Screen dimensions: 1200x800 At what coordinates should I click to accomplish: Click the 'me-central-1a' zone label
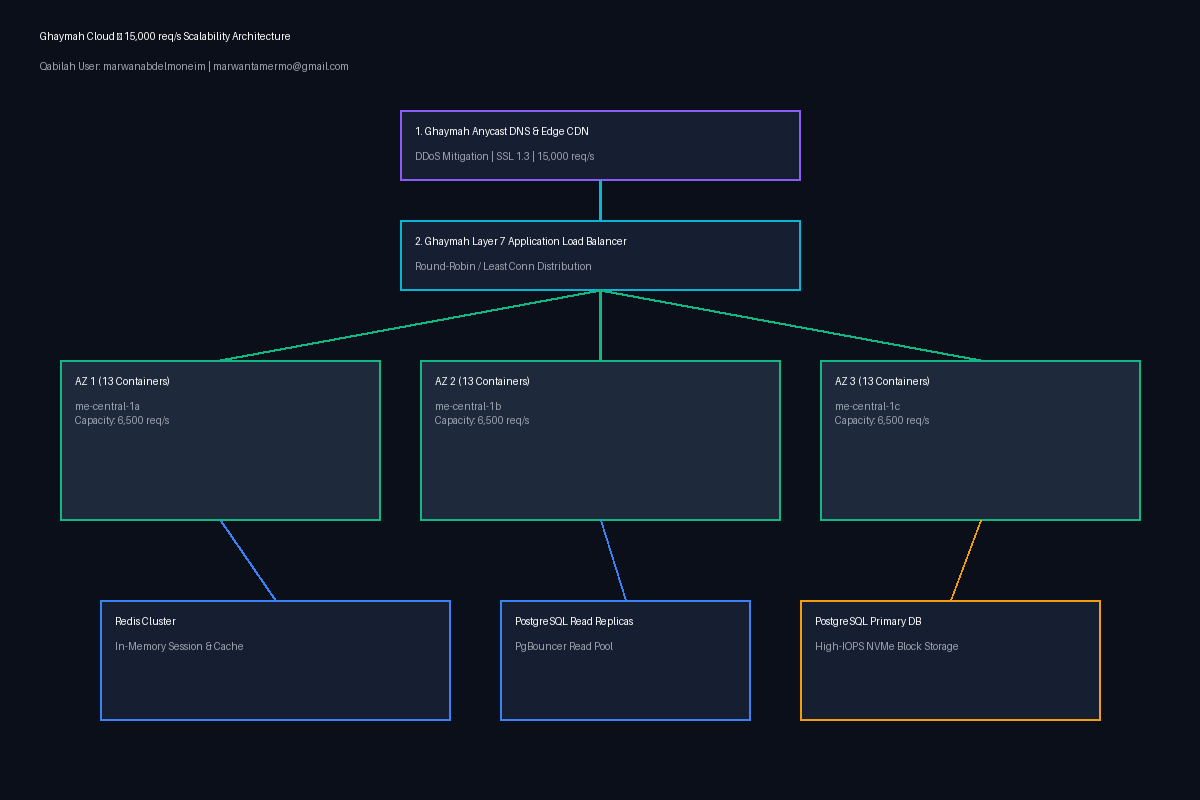[x=107, y=406]
